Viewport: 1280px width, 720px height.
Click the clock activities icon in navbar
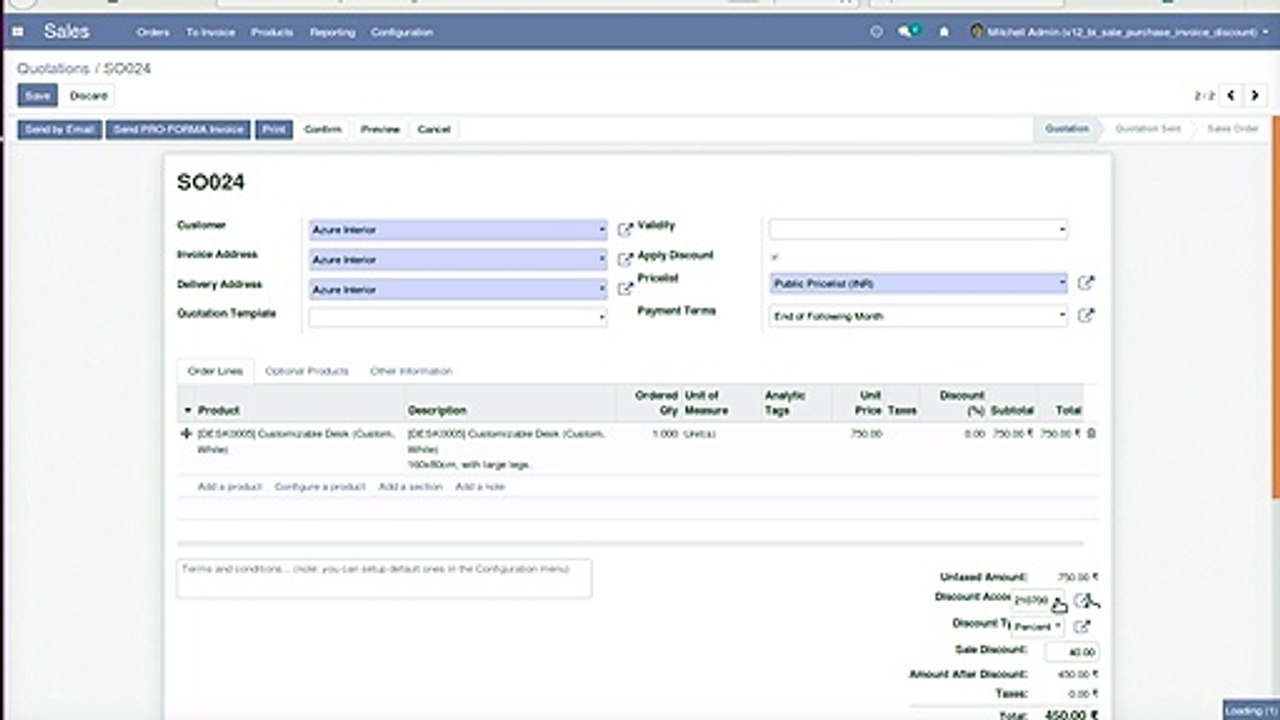(877, 32)
